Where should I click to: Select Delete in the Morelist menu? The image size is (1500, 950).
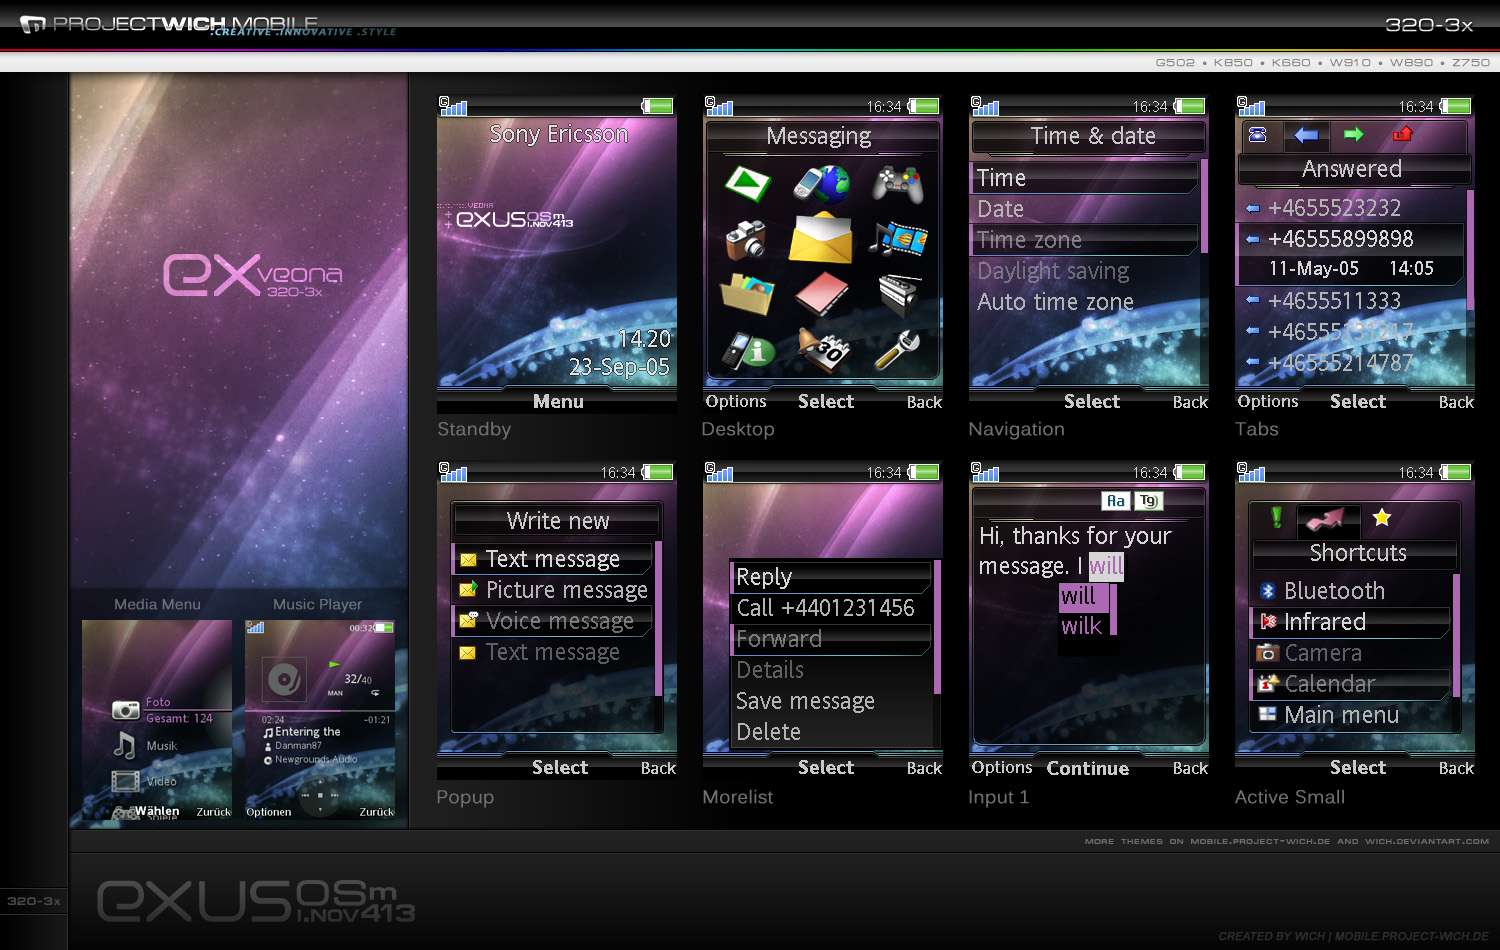tap(831, 732)
